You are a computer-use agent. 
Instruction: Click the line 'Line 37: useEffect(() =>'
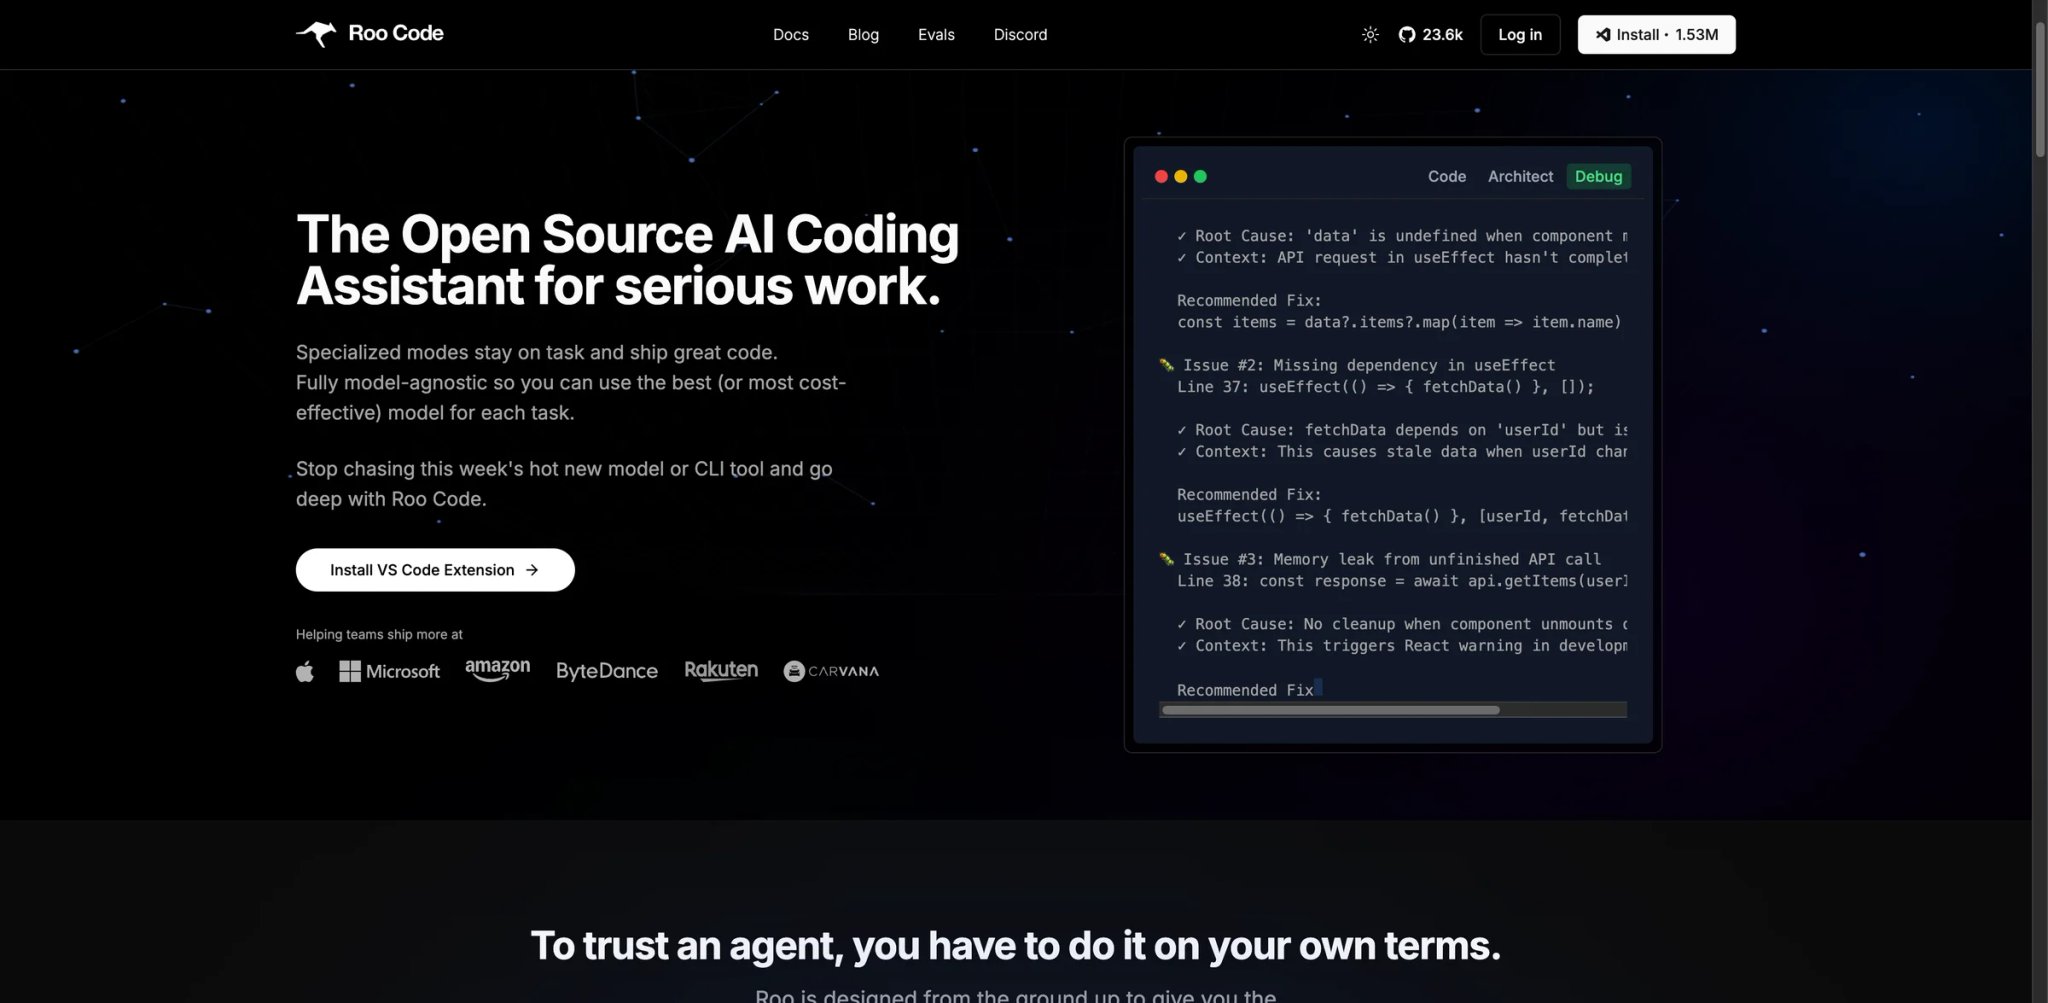point(1385,387)
